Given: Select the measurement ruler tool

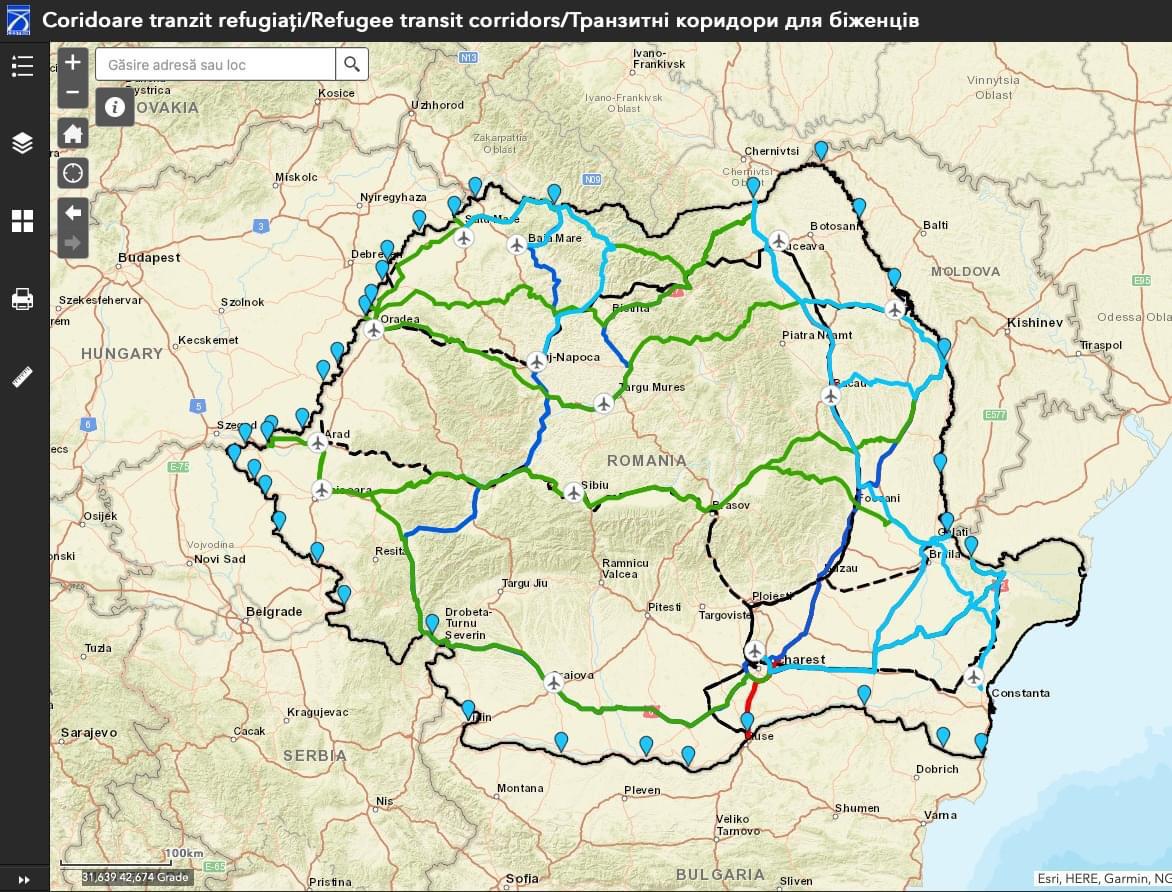Looking at the screenshot, I should tap(22, 377).
